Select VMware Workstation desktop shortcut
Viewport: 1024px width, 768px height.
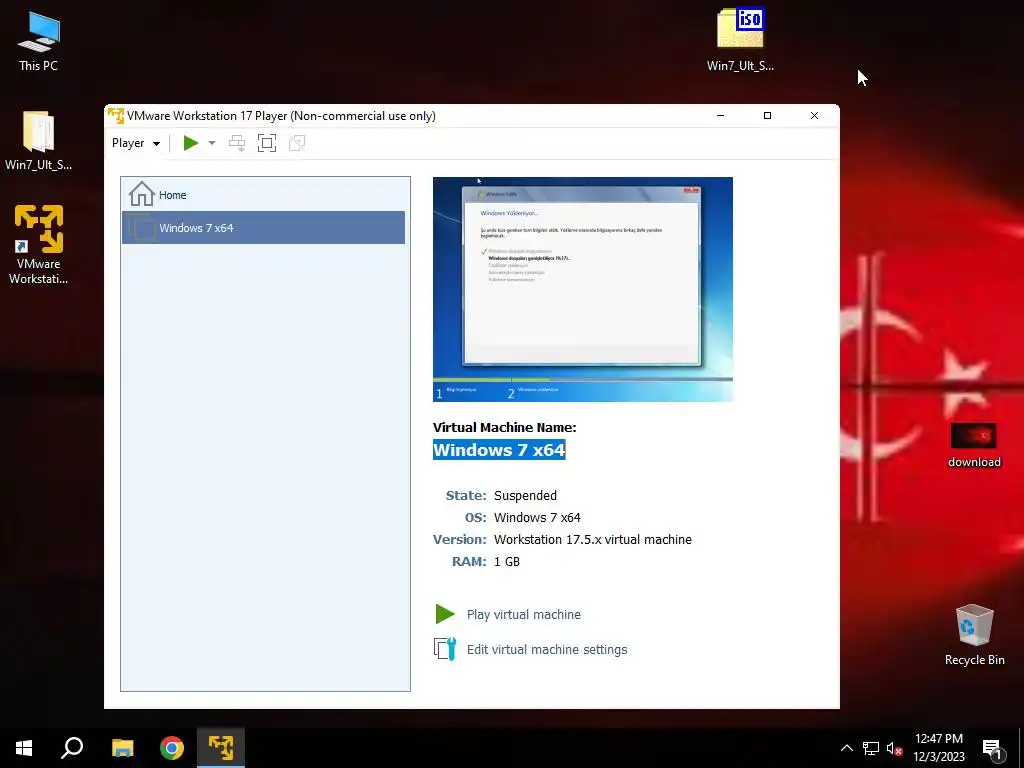click(x=39, y=245)
